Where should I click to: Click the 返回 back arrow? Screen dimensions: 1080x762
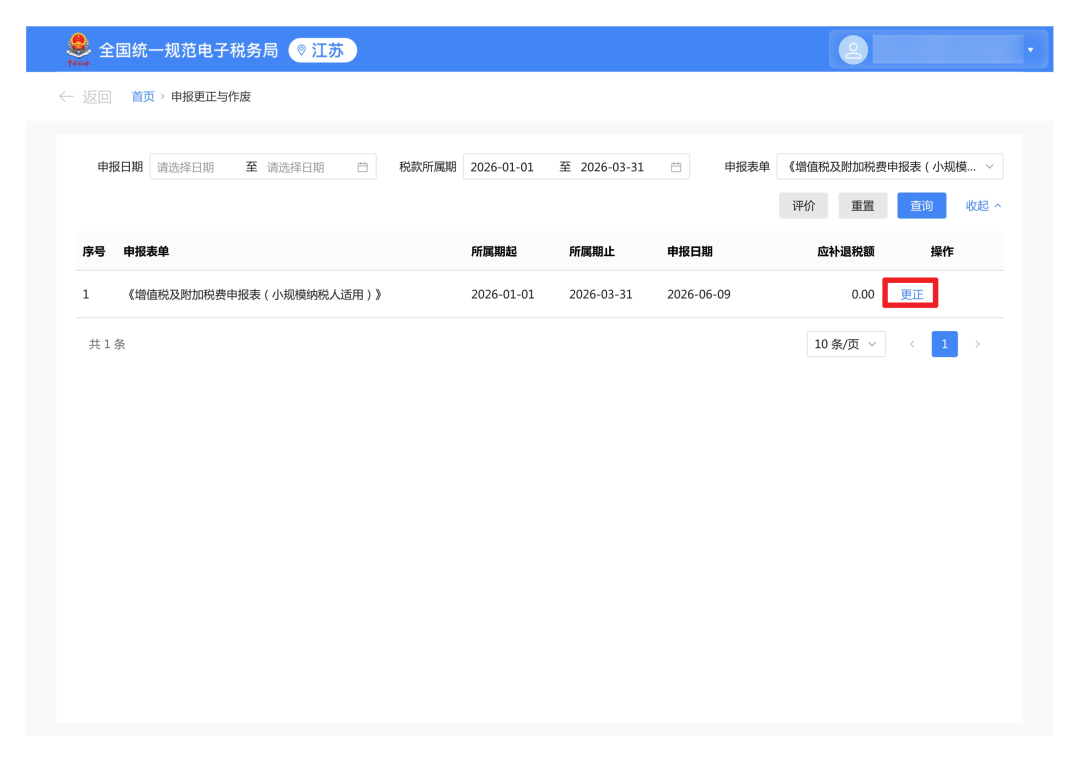click(66, 96)
